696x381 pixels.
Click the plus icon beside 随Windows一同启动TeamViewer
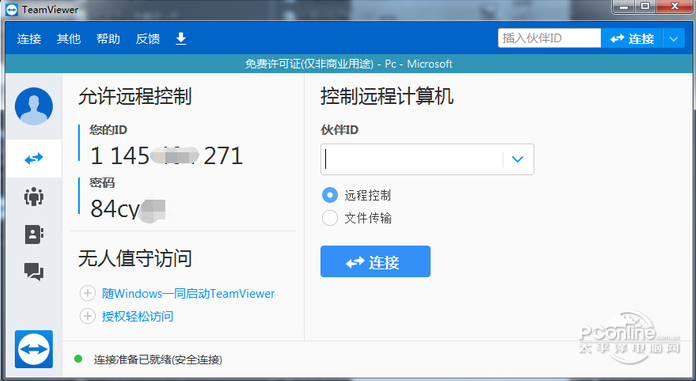[x=87, y=293]
